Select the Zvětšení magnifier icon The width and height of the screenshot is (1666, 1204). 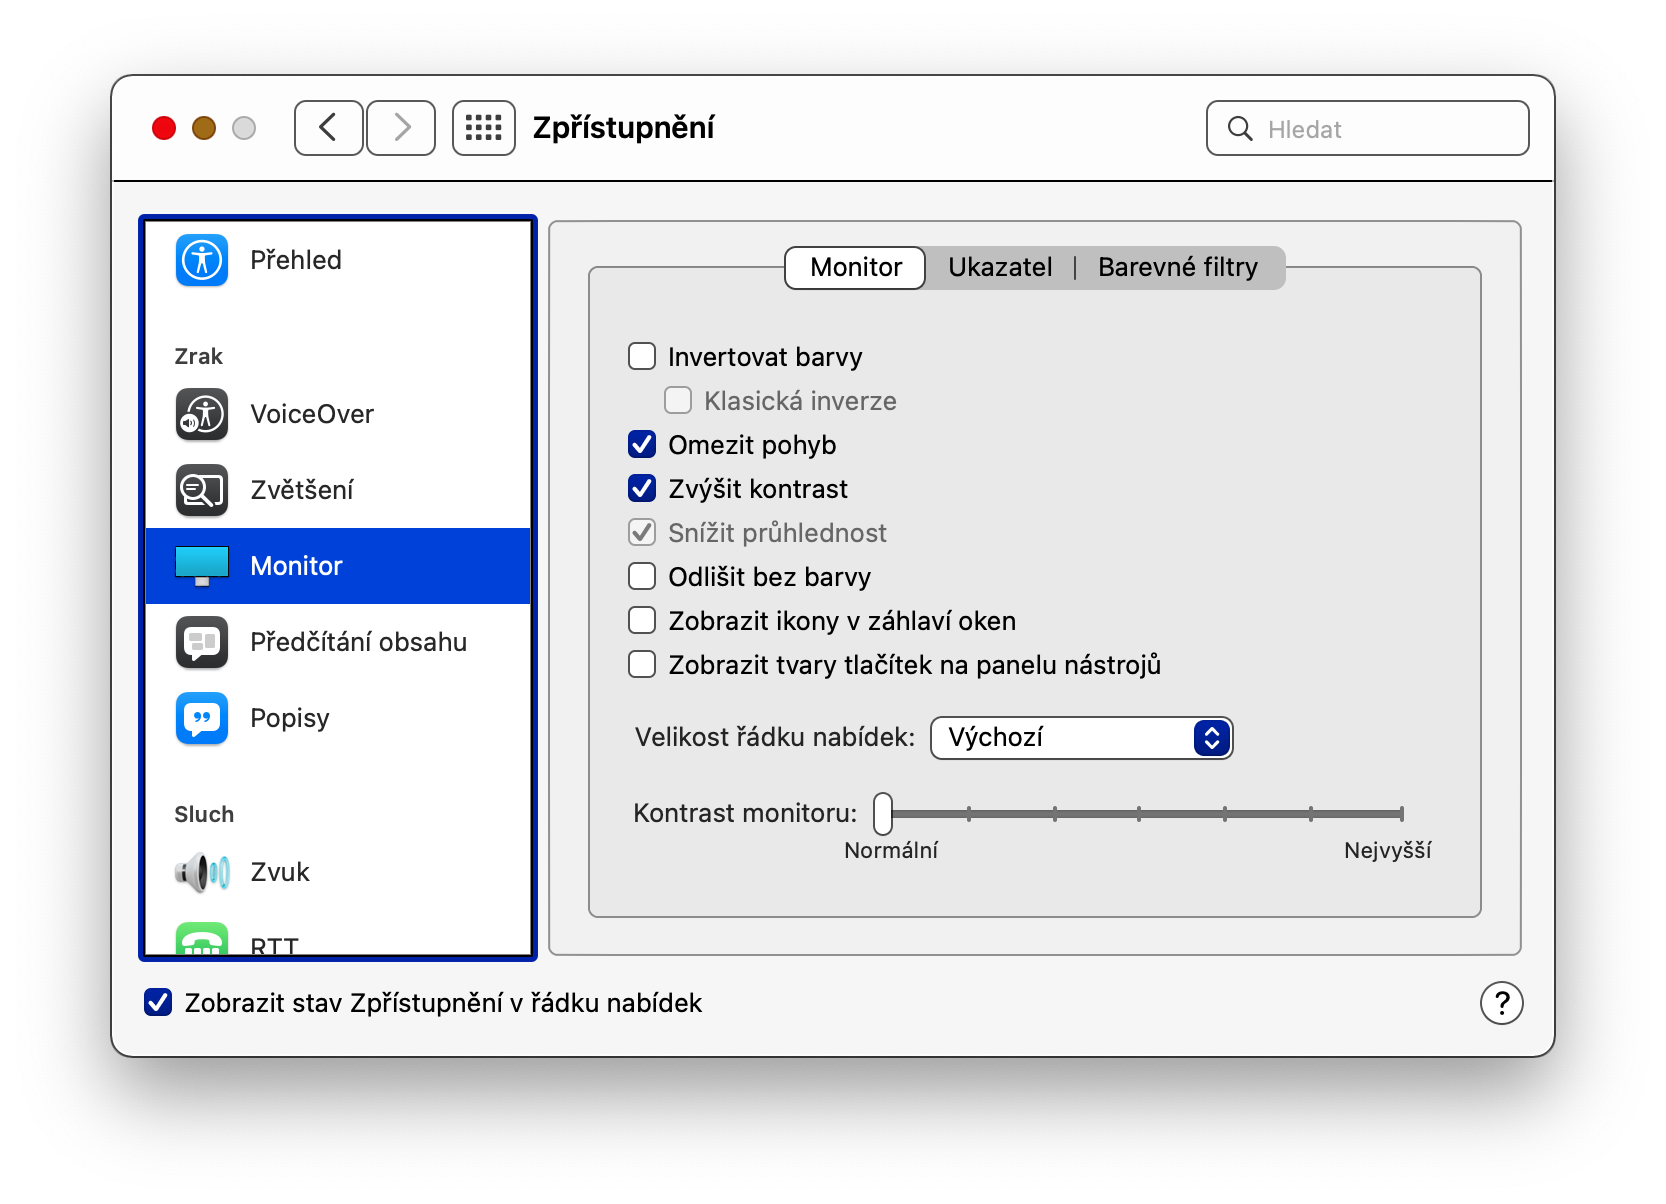coord(202,490)
